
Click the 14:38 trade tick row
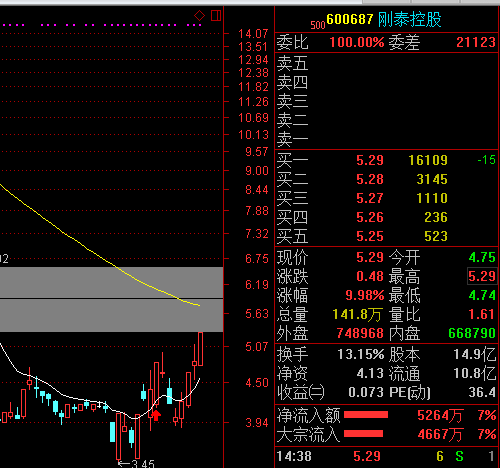(x=386, y=456)
